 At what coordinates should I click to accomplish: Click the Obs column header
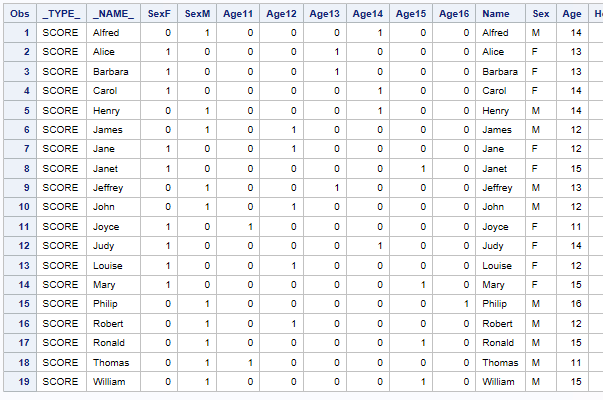coord(19,14)
